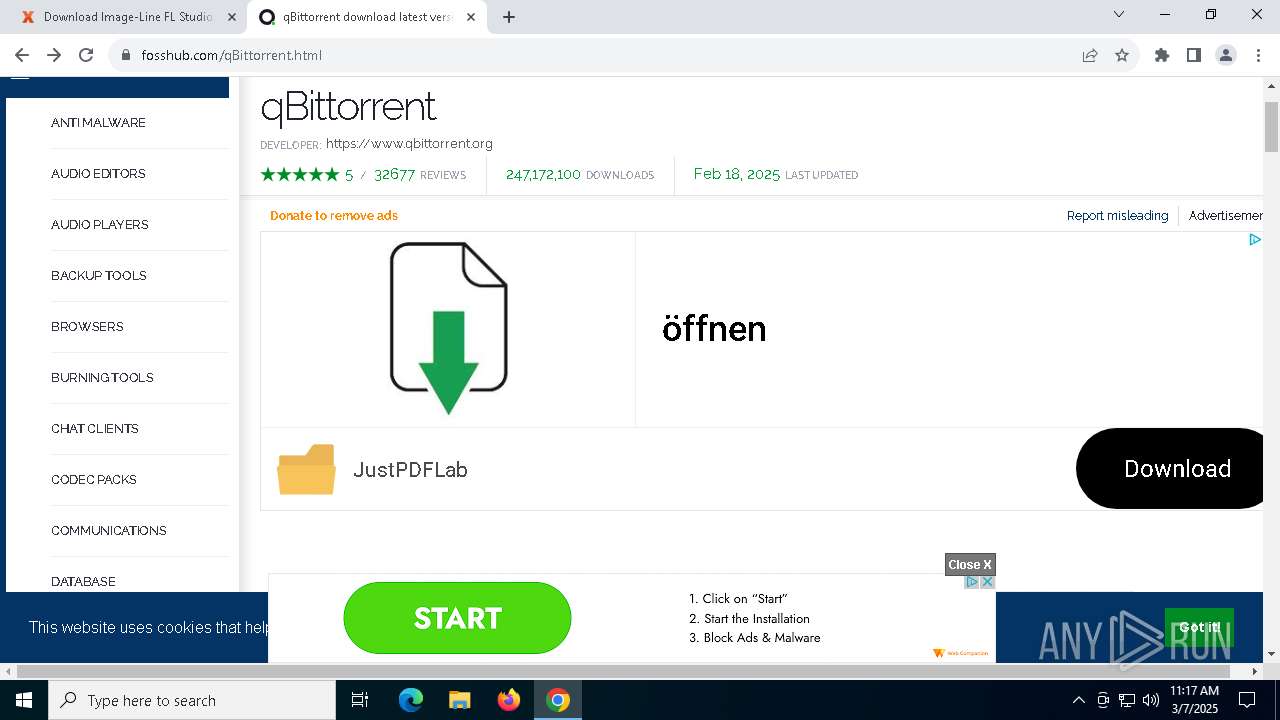Viewport: 1280px width, 720px height.
Task: Accept cookies with Got it button
Action: (x=1199, y=627)
